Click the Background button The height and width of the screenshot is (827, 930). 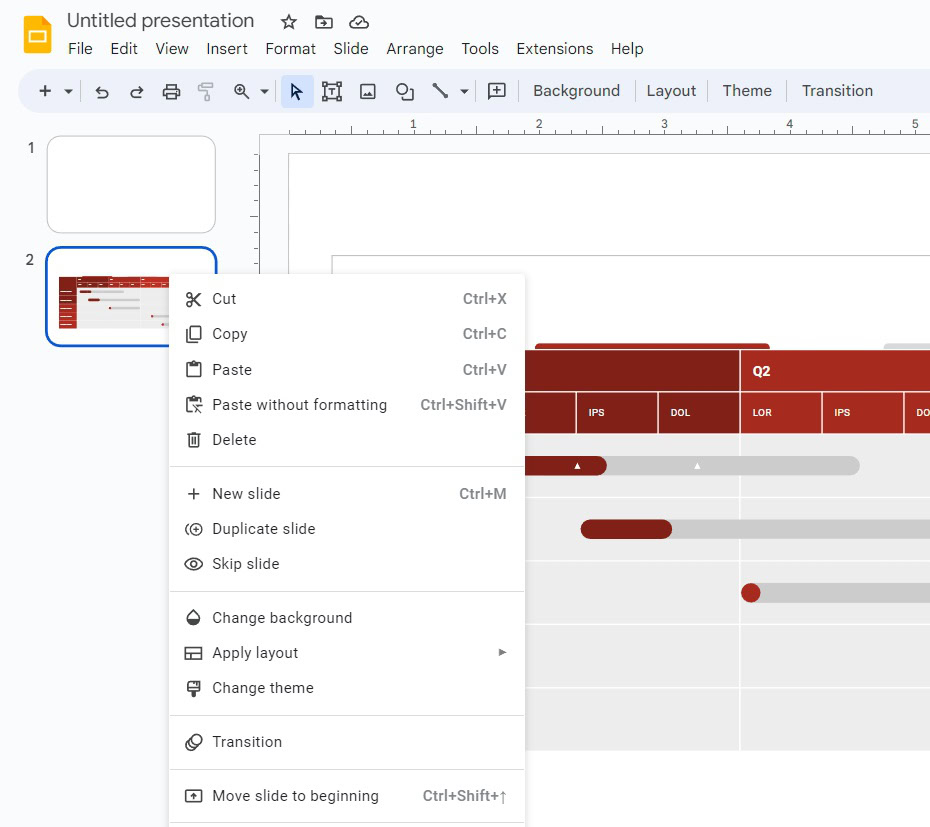[576, 91]
